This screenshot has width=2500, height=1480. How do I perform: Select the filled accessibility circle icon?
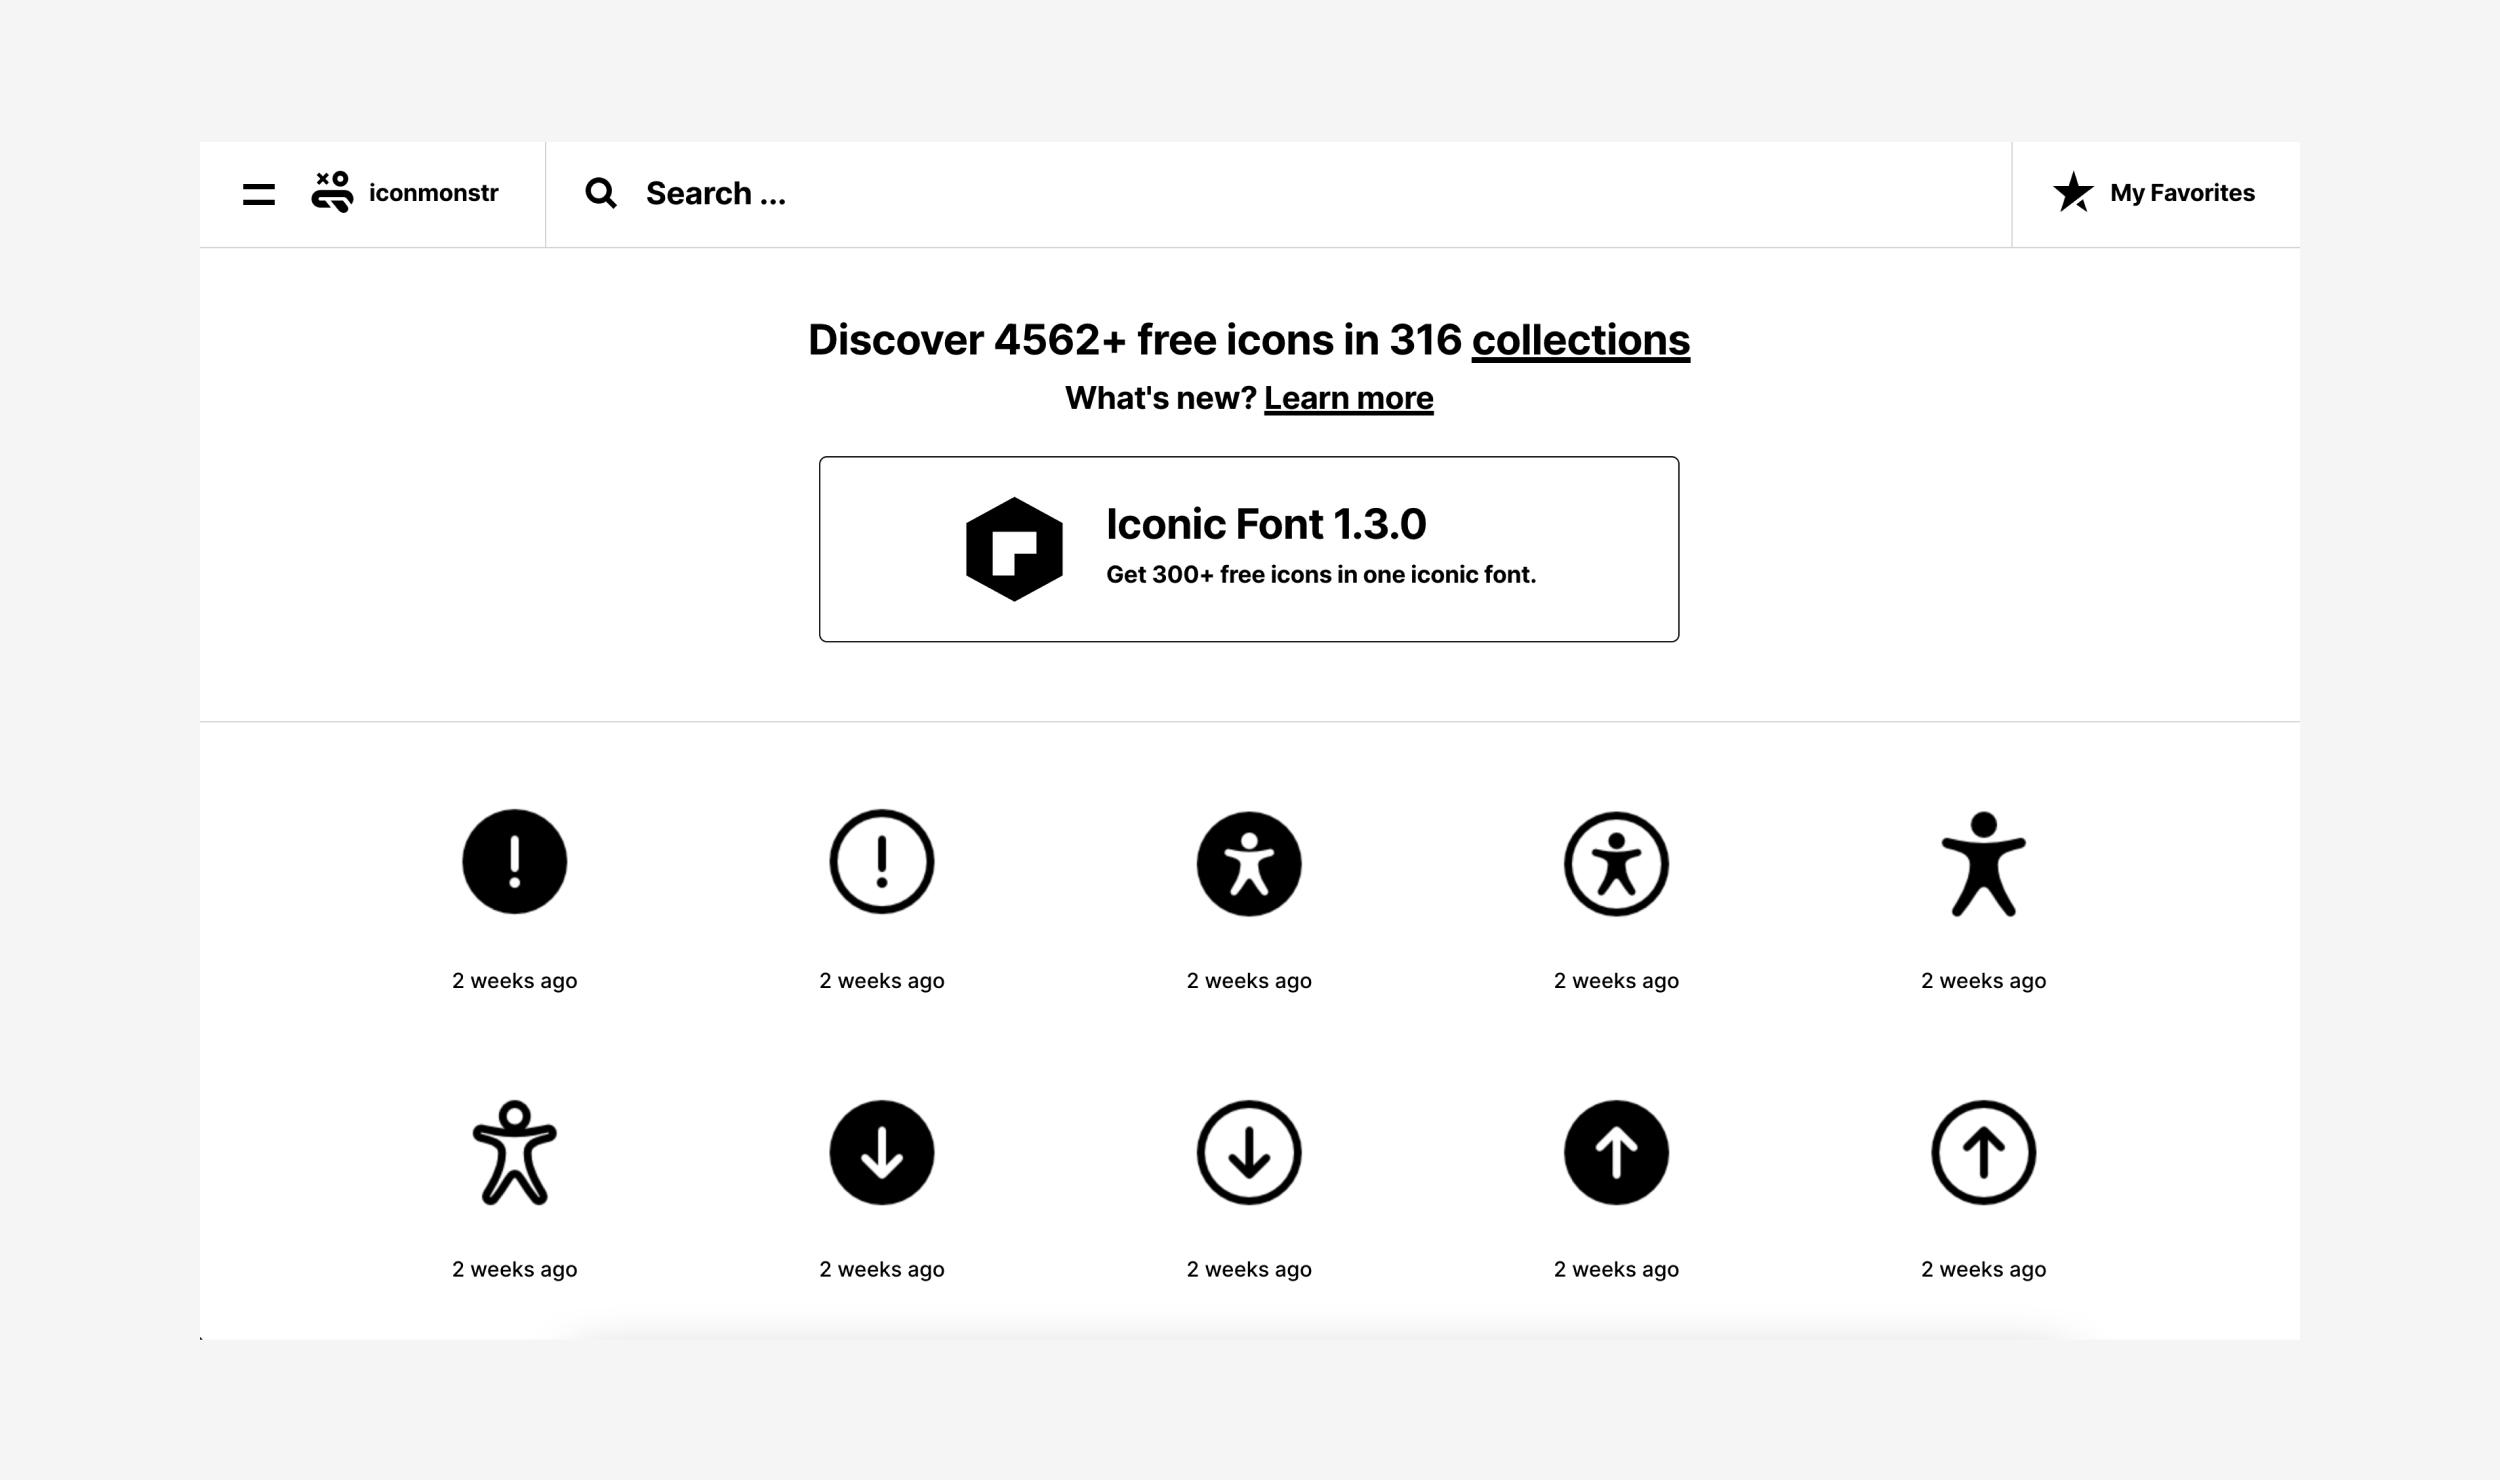click(x=1248, y=864)
